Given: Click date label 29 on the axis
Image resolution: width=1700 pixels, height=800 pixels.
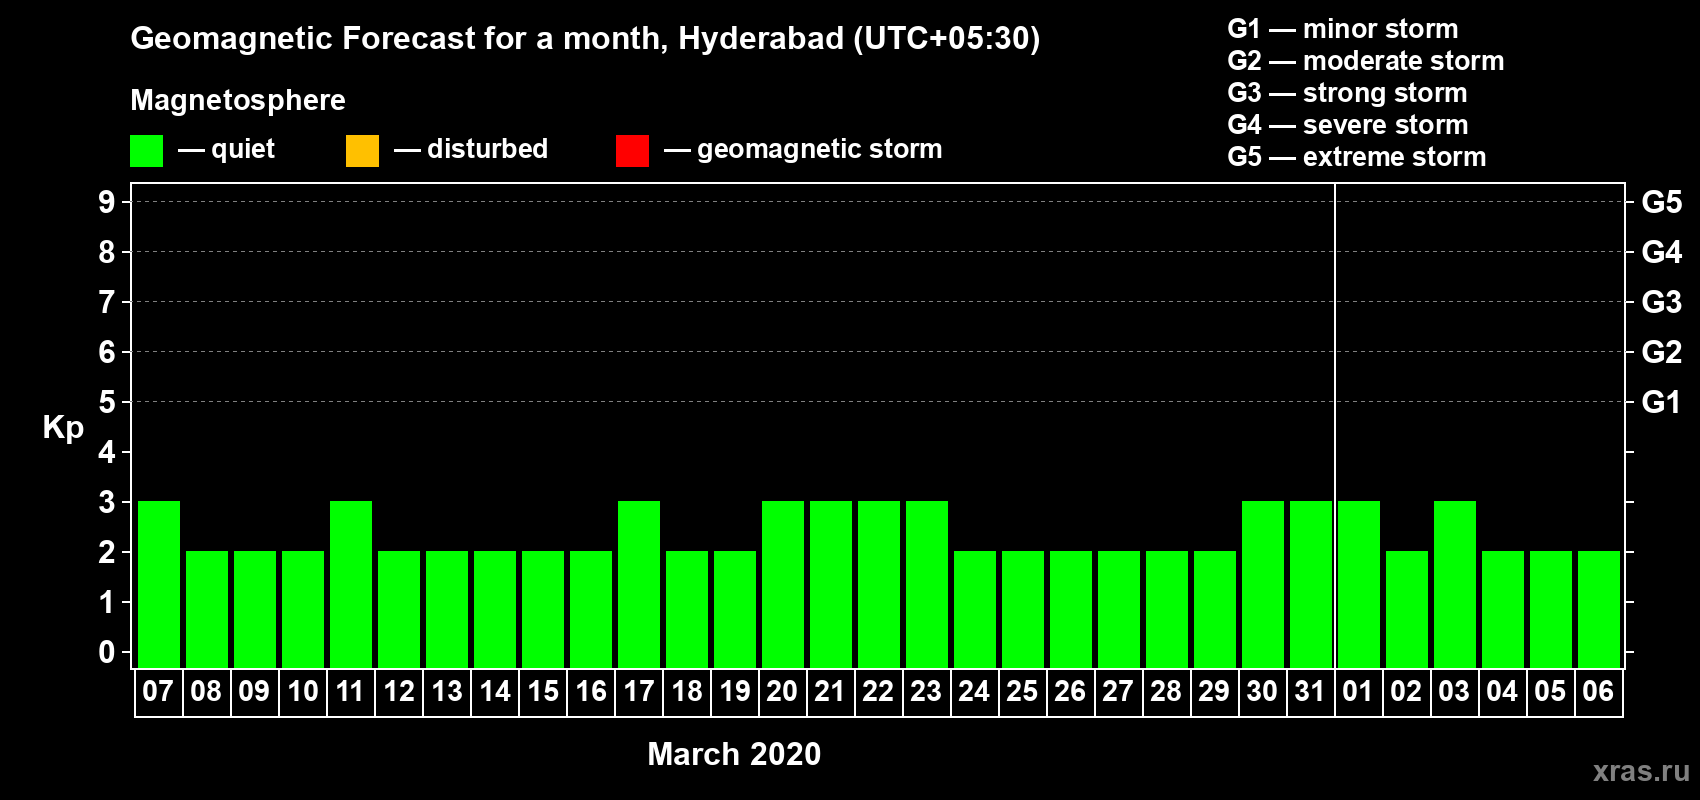Looking at the screenshot, I should tap(1214, 692).
